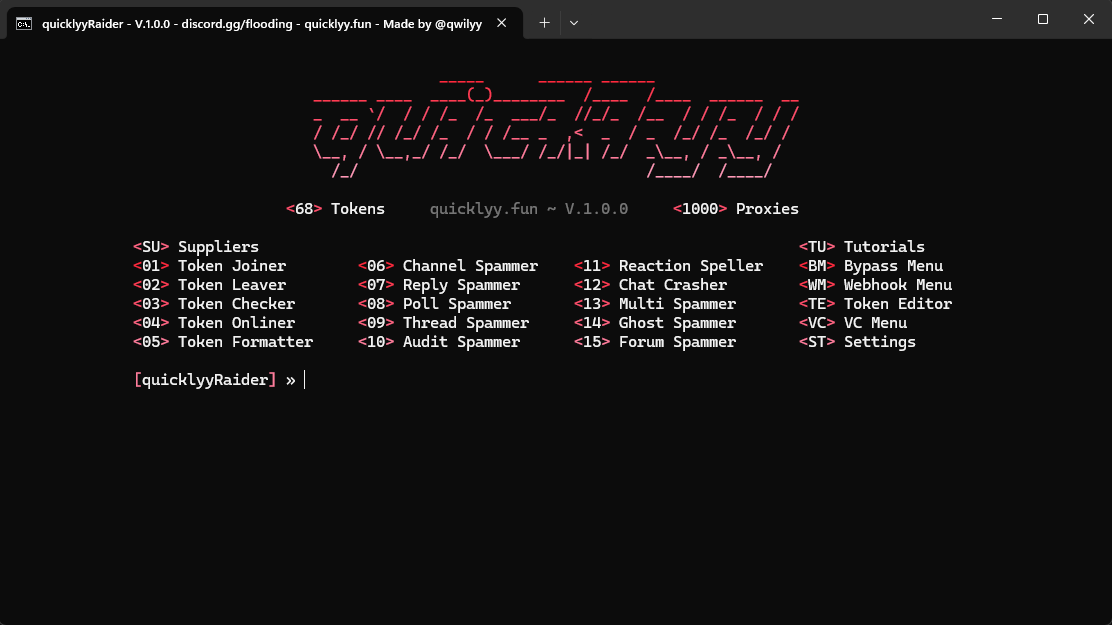
Task: Click the "<WM> Webhook Menu" entry
Action: (875, 285)
